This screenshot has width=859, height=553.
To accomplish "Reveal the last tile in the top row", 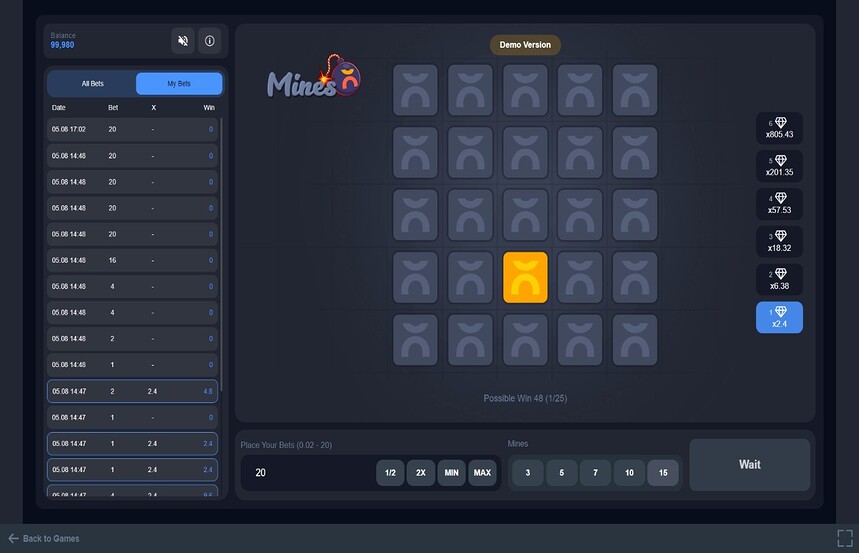I will pyautogui.click(x=634, y=90).
